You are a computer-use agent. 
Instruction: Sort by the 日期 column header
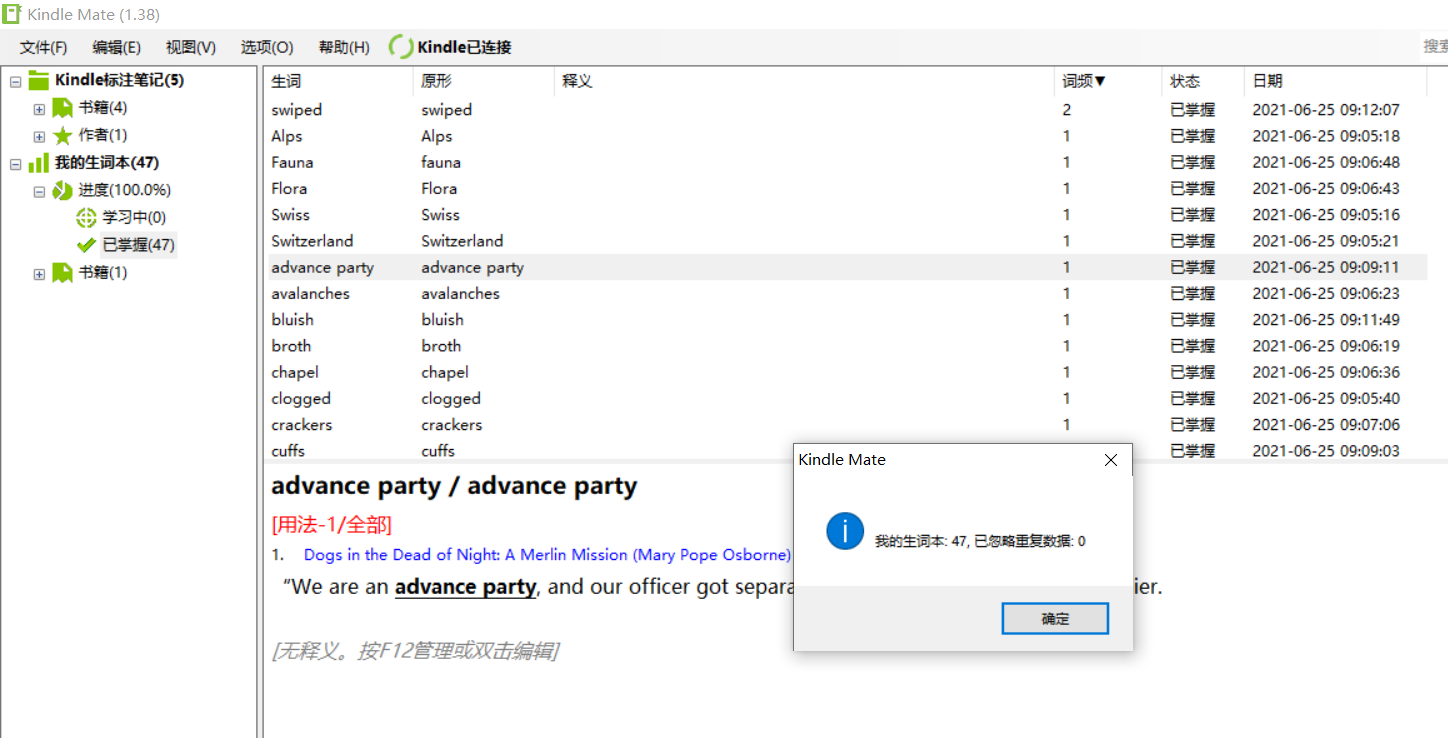pyautogui.click(x=1335, y=81)
